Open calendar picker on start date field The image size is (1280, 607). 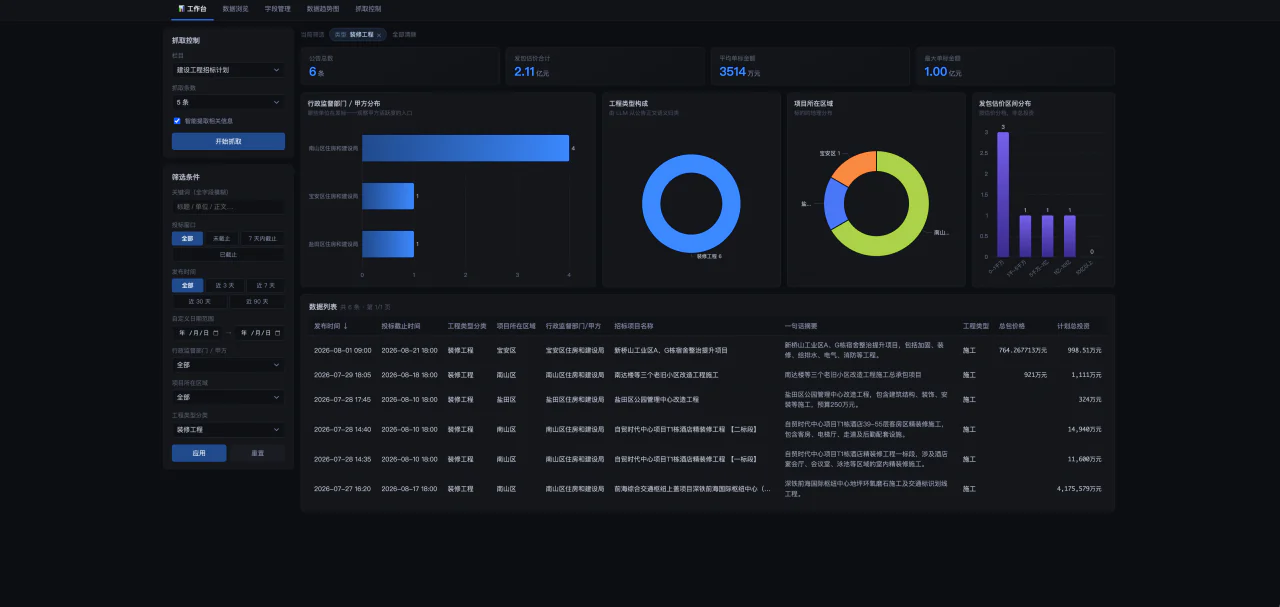click(215, 333)
